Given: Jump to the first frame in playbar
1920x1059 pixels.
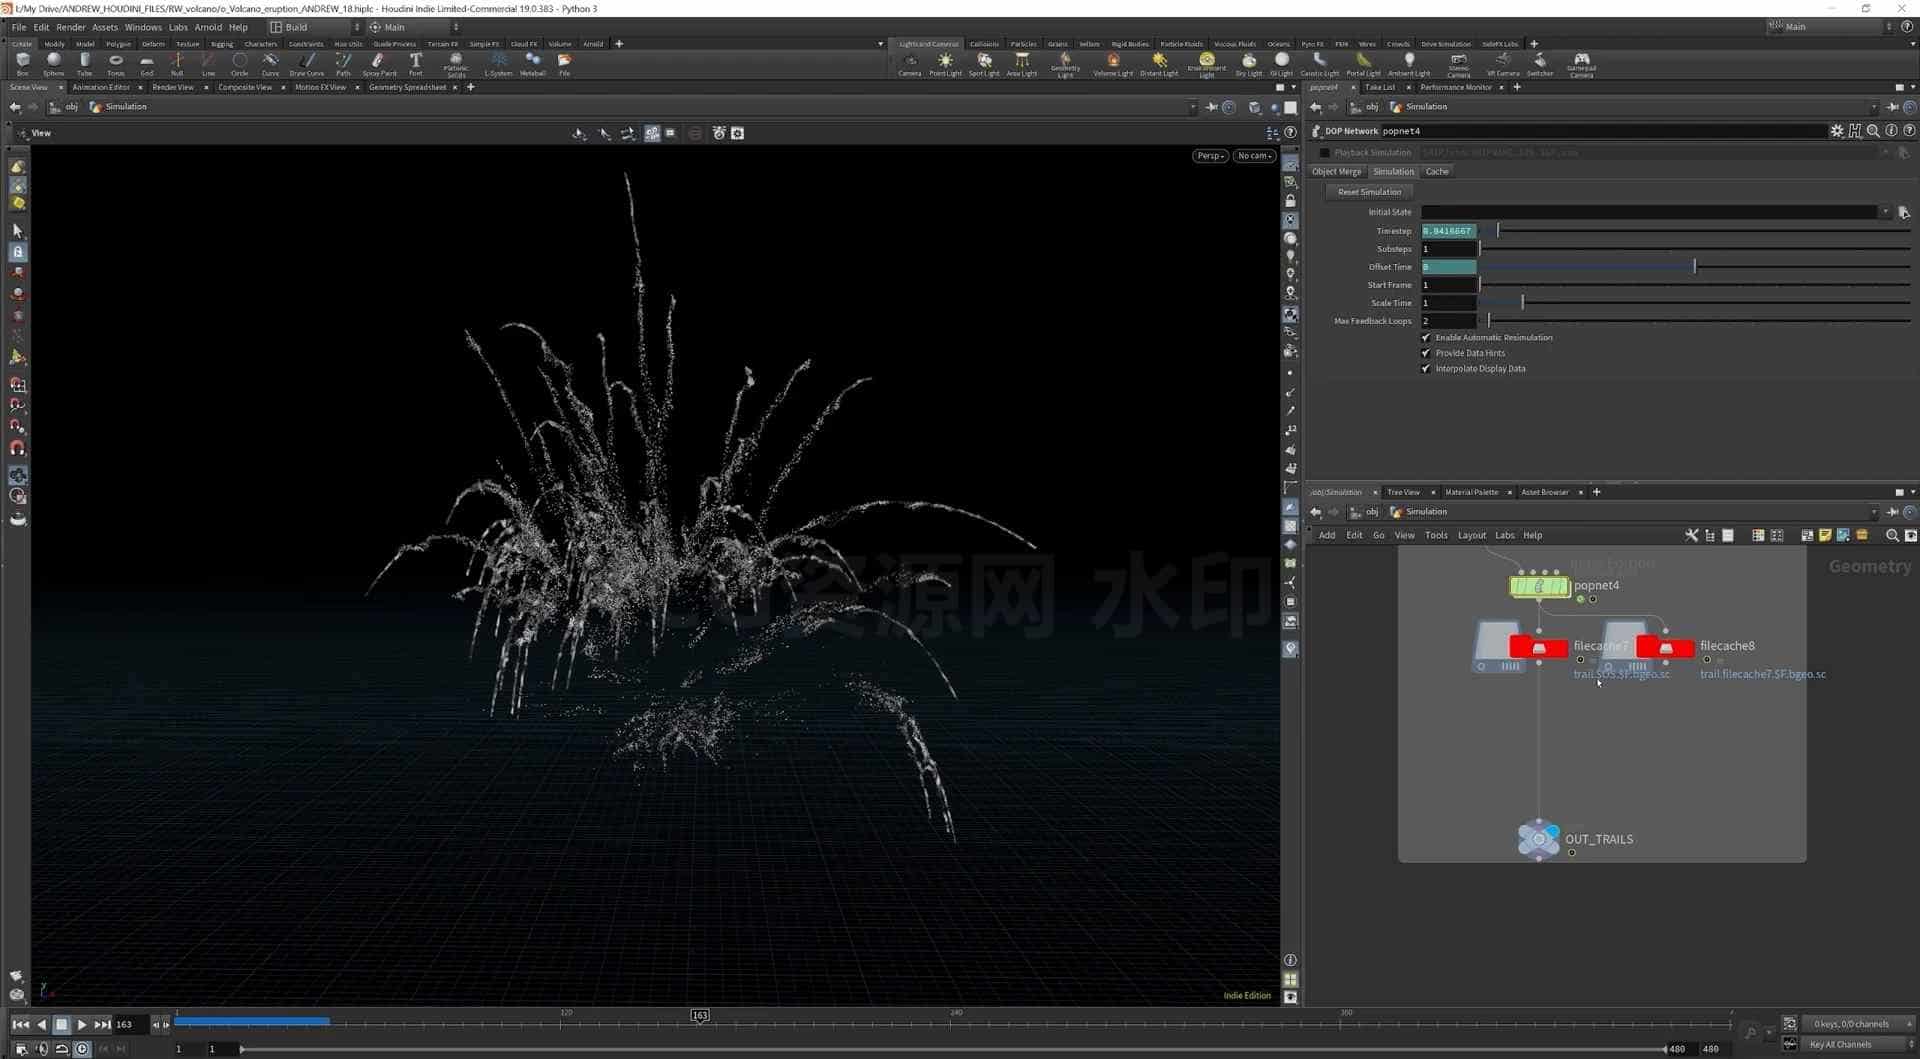Looking at the screenshot, I should [20, 1024].
